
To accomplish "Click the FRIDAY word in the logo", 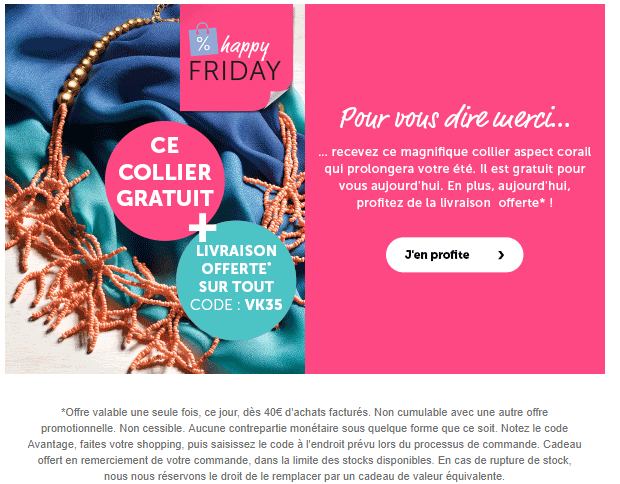I will point(235,71).
